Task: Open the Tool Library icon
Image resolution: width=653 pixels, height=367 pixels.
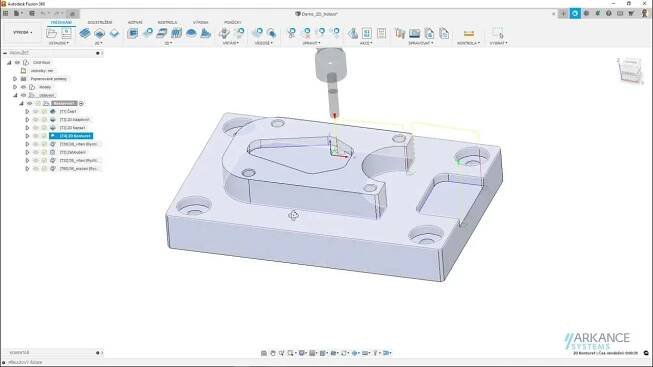Action: pyautogui.click(x=400, y=33)
